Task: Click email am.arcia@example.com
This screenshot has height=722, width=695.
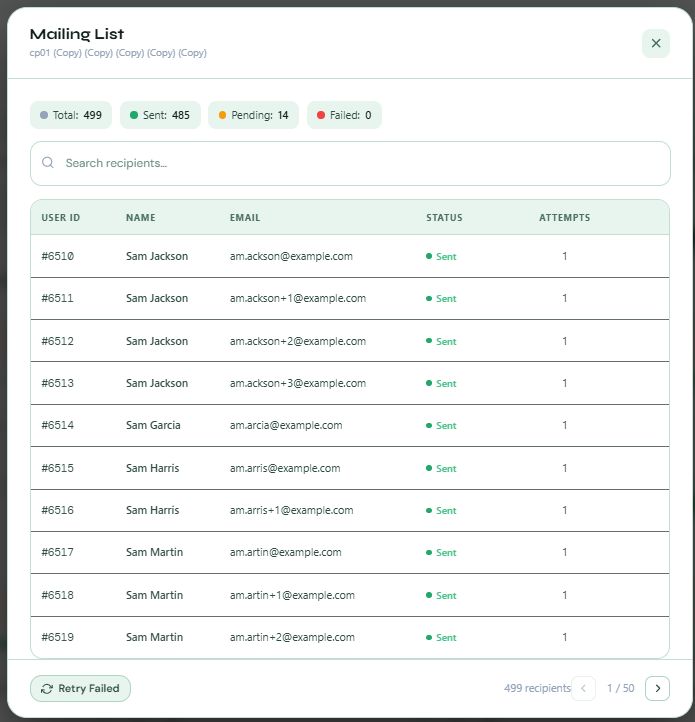Action: (x=286, y=425)
